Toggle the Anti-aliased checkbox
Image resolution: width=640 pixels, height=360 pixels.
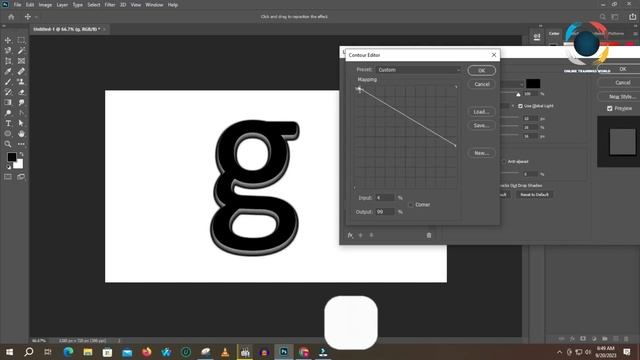(504, 162)
